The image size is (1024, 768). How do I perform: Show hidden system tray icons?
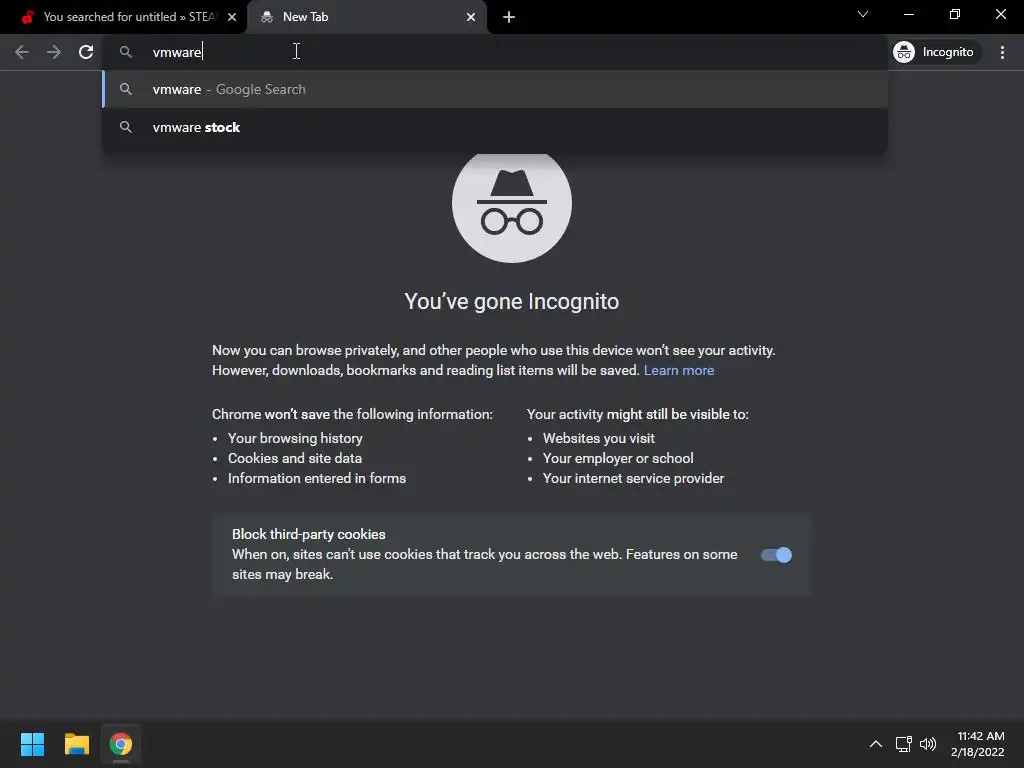(876, 744)
